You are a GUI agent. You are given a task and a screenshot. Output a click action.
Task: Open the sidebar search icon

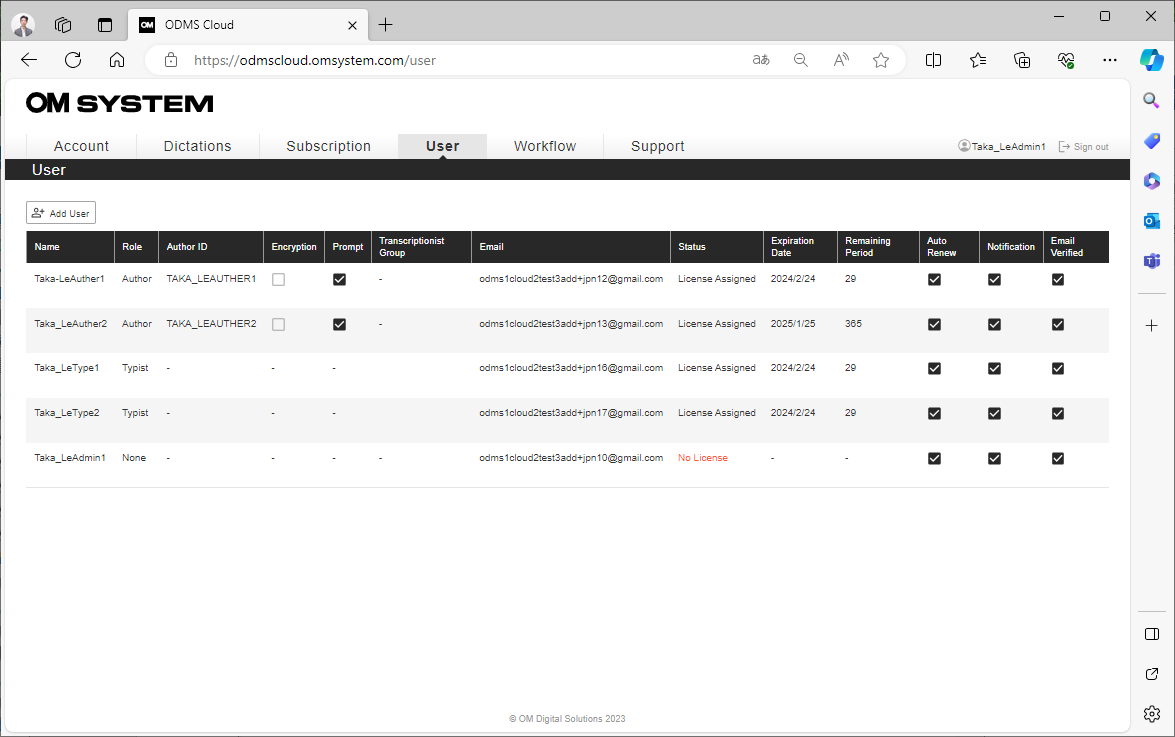(1151, 100)
